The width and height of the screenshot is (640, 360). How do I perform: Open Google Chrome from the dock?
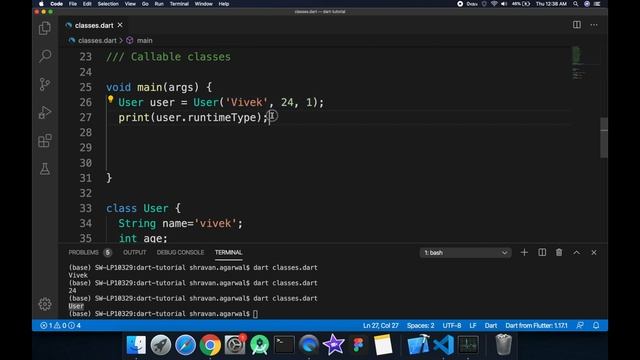[x=210, y=345]
